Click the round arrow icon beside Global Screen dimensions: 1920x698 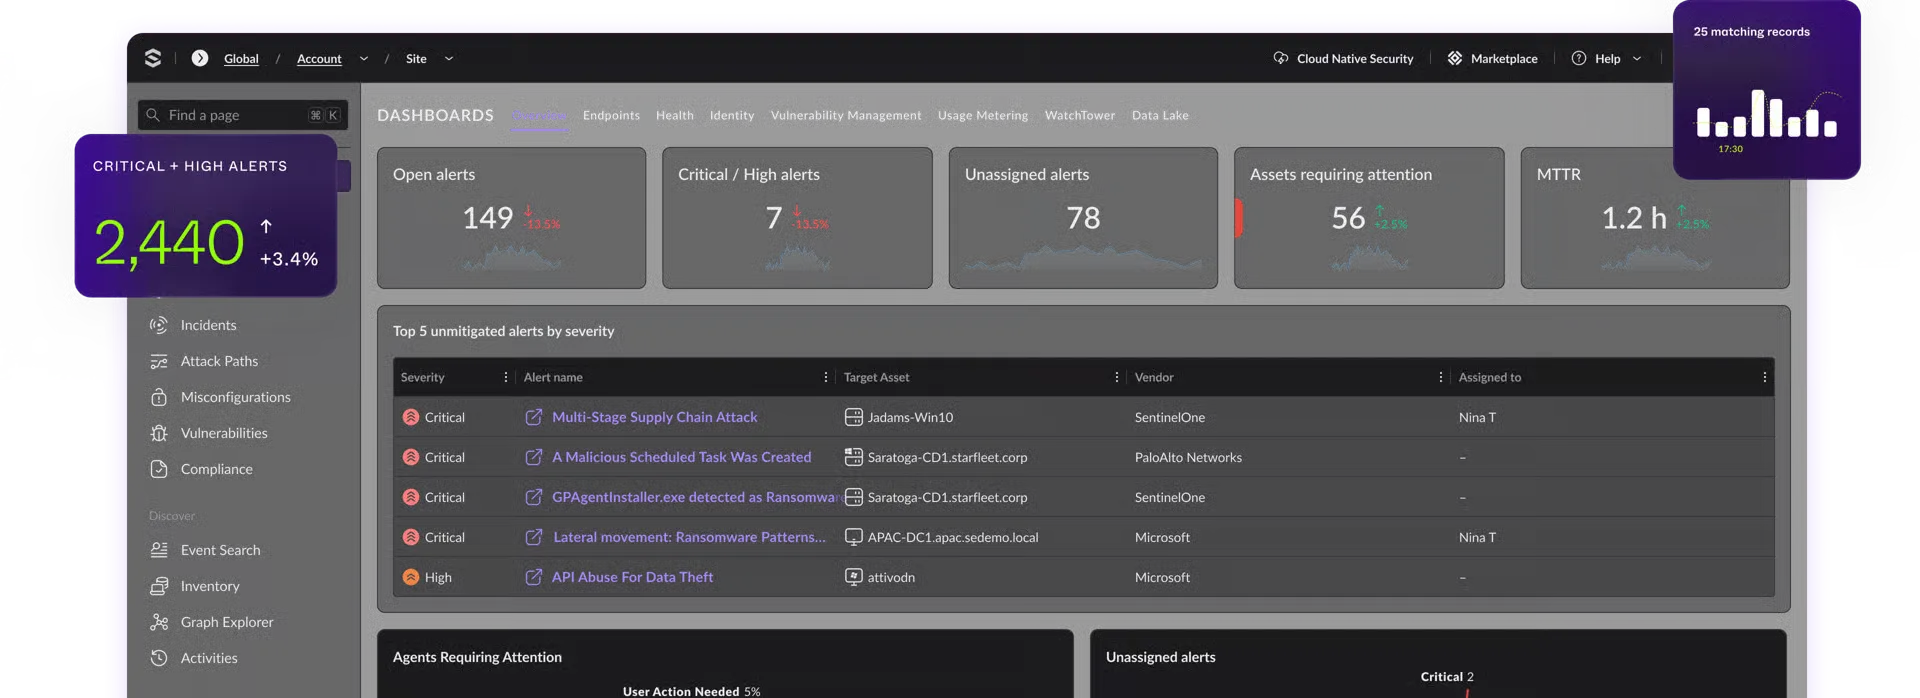point(200,58)
